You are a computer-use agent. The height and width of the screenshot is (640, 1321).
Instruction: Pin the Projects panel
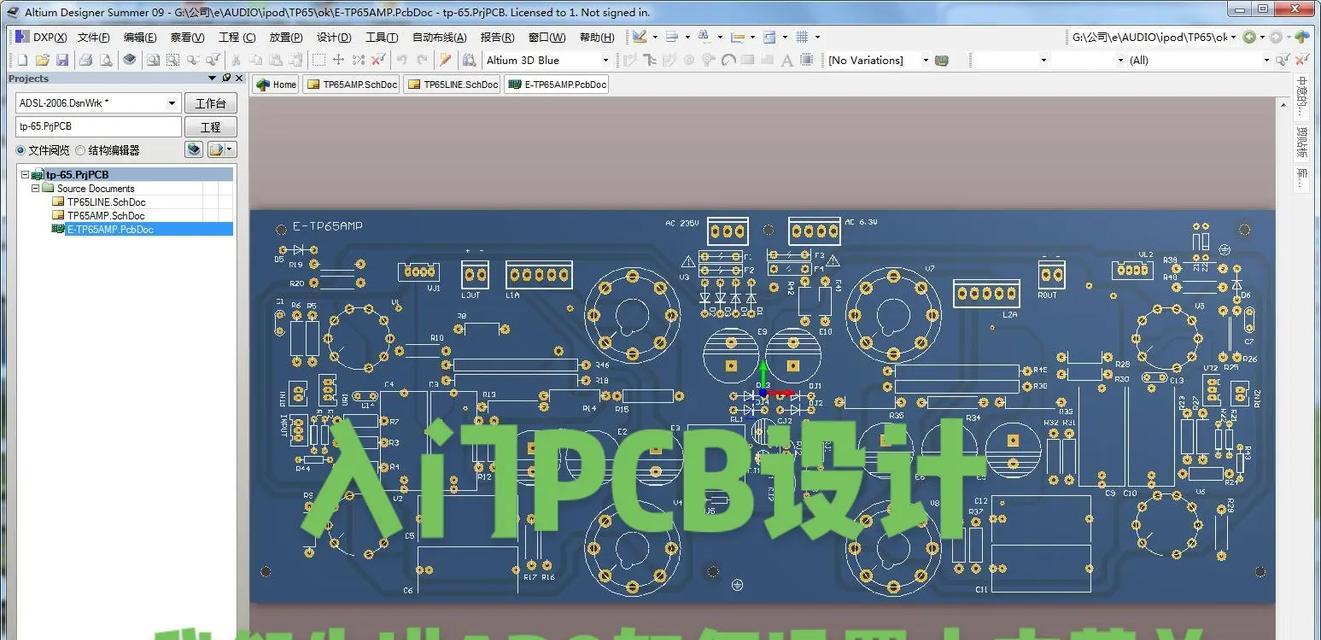tap(226, 78)
